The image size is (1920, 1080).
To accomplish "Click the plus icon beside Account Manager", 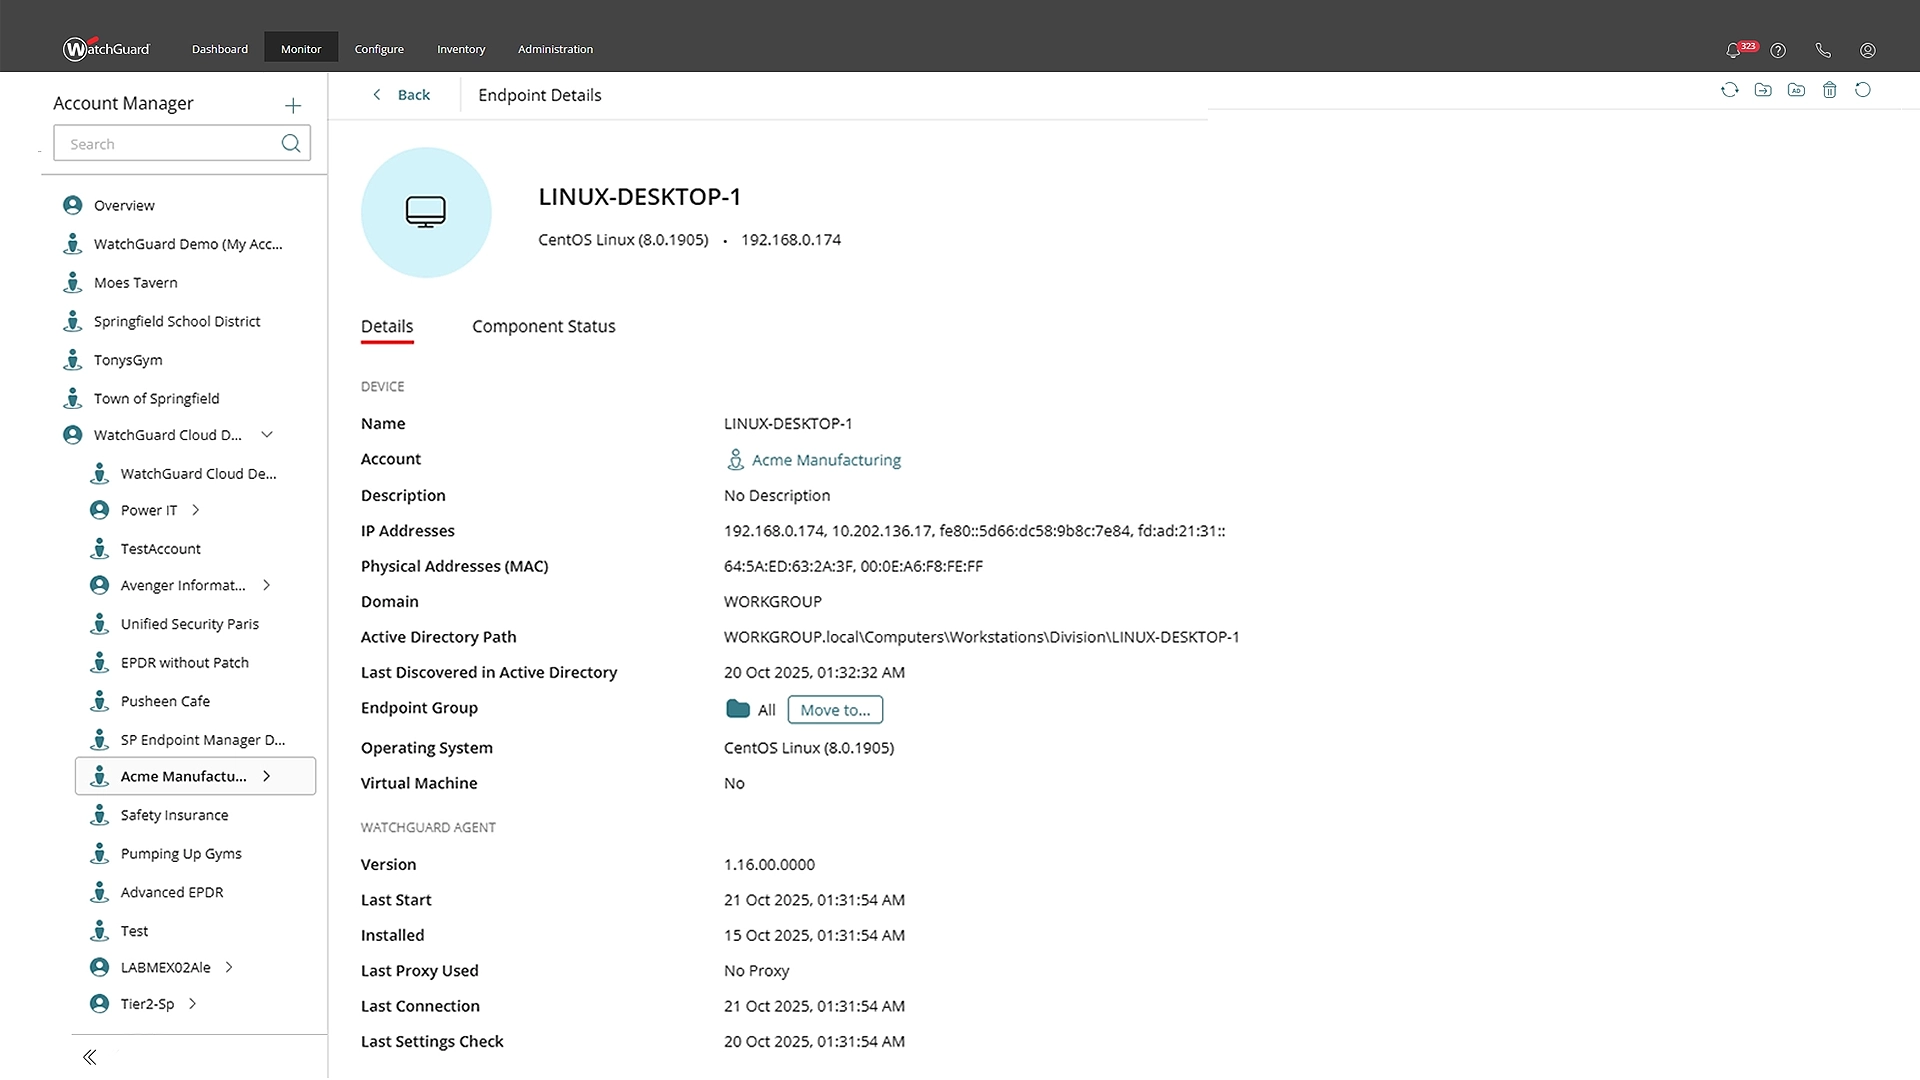I will (292, 105).
